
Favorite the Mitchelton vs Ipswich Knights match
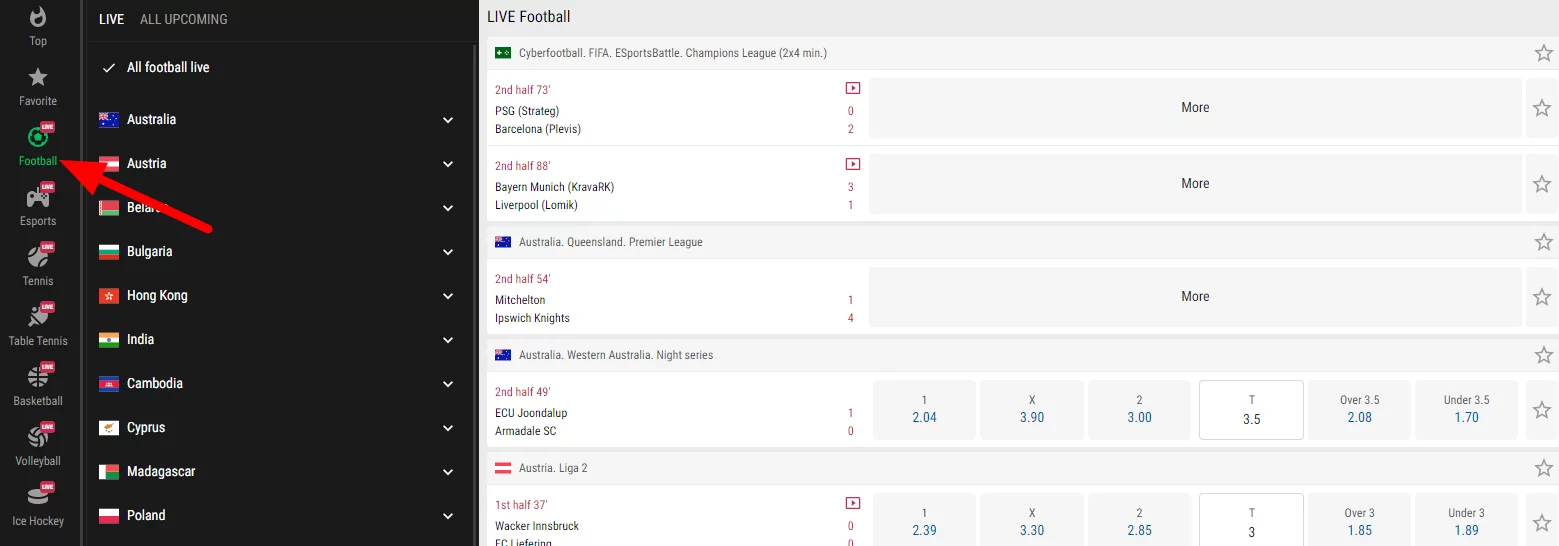1542,297
